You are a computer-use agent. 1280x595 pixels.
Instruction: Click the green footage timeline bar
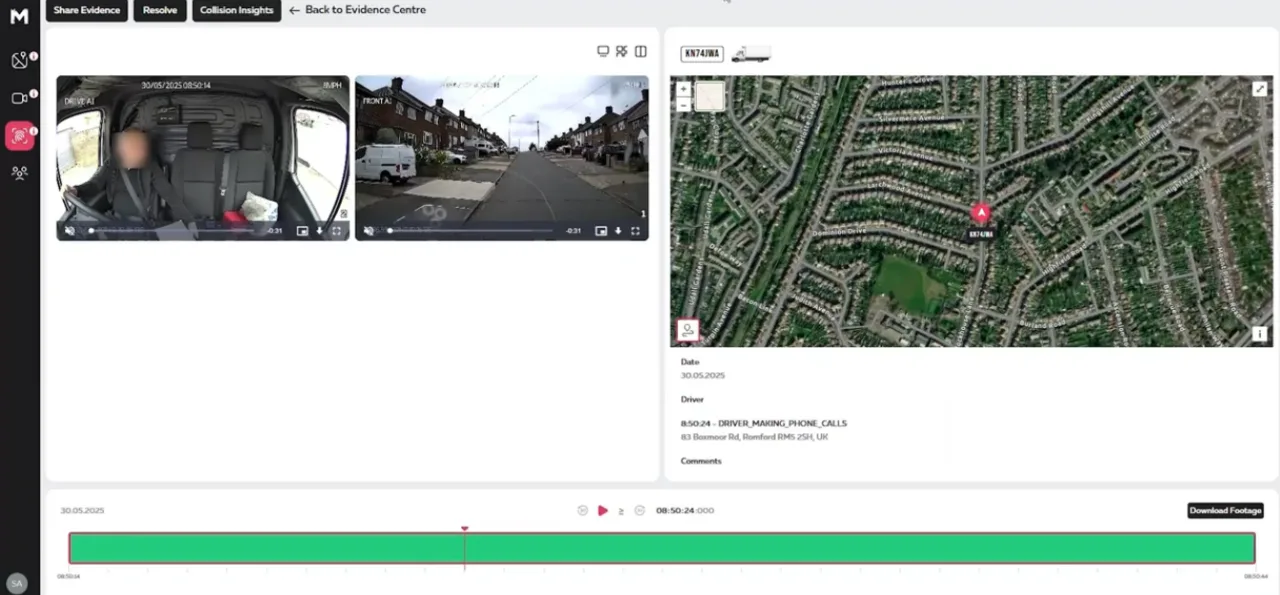click(x=662, y=548)
